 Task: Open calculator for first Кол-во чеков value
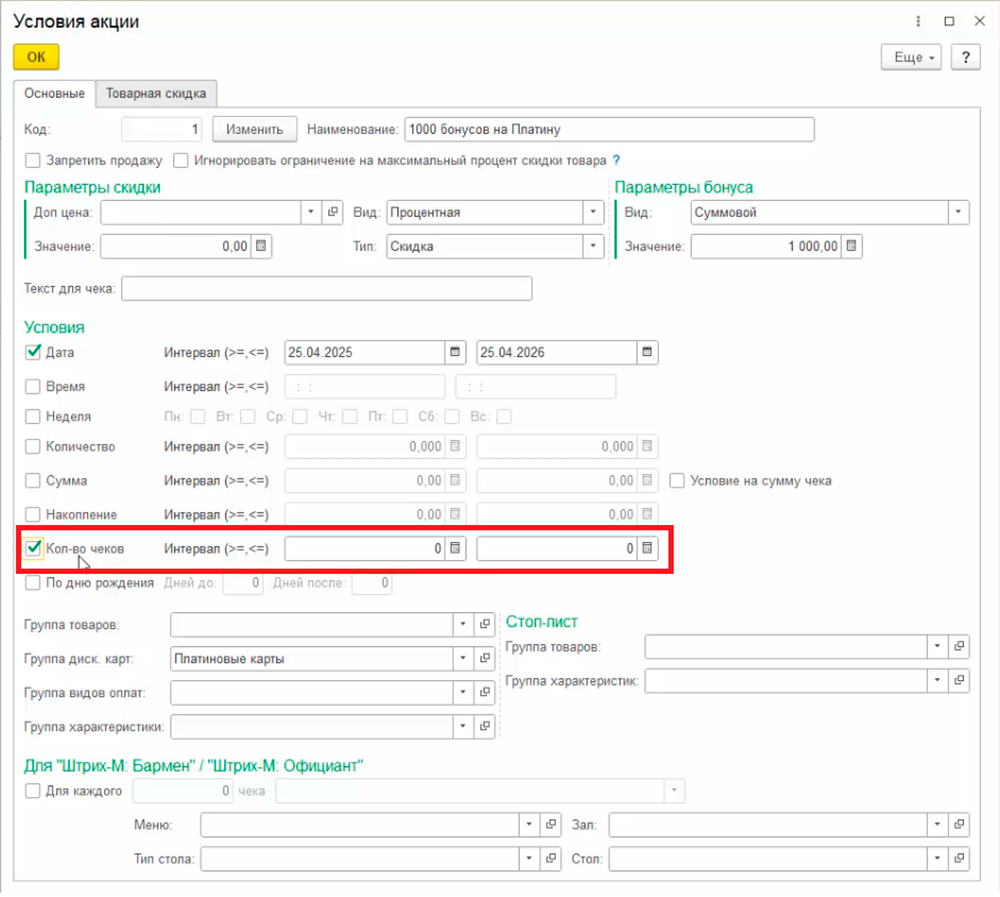click(x=455, y=548)
